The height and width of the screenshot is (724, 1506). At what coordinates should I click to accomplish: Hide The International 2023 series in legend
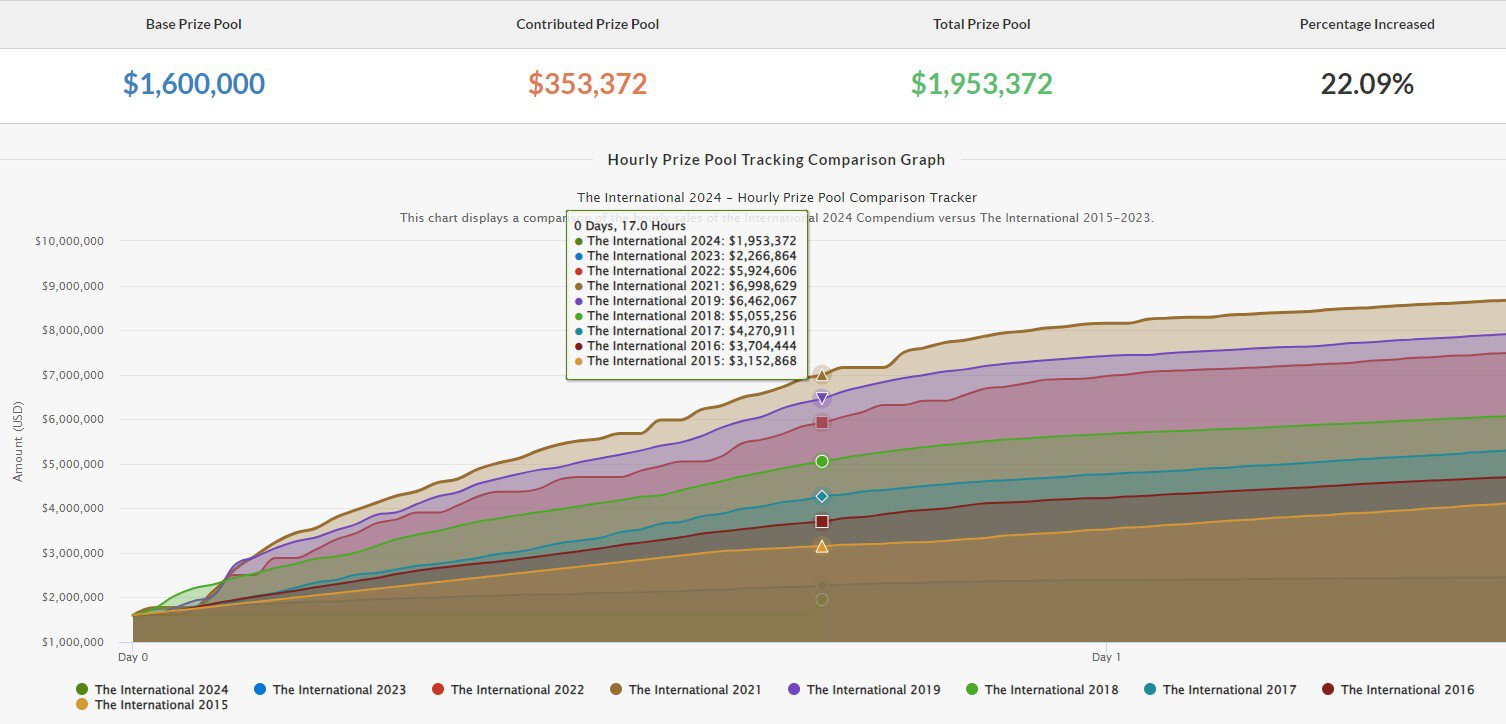coord(330,690)
